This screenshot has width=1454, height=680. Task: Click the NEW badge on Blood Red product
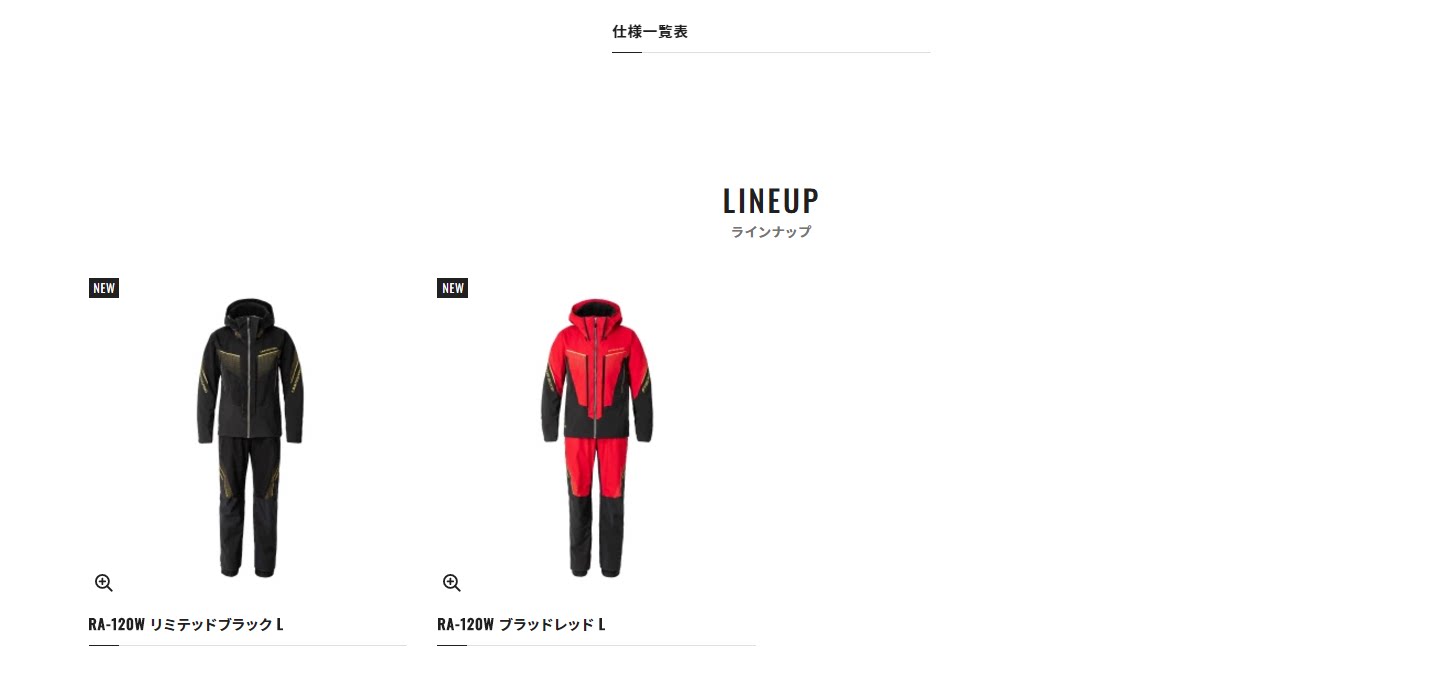453,288
